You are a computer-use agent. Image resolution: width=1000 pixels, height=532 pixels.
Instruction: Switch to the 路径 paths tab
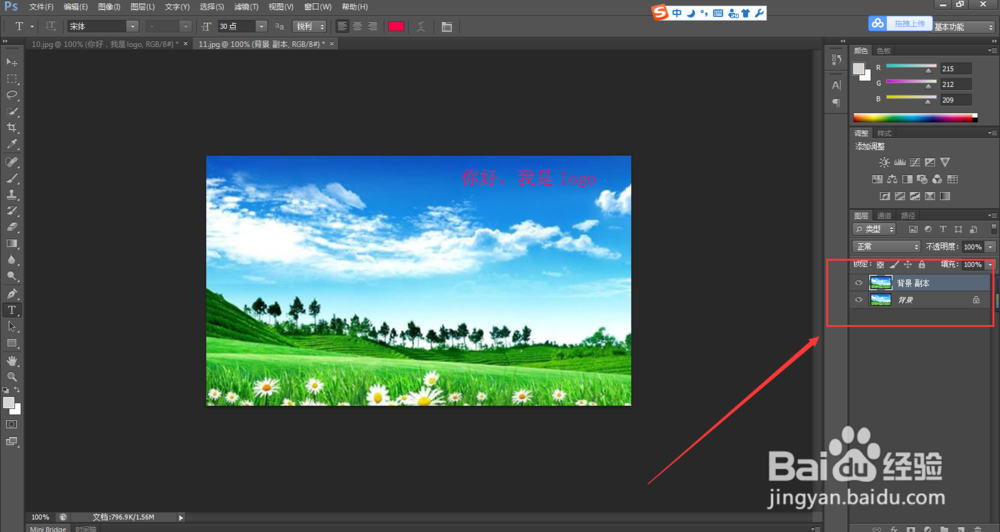(908, 216)
